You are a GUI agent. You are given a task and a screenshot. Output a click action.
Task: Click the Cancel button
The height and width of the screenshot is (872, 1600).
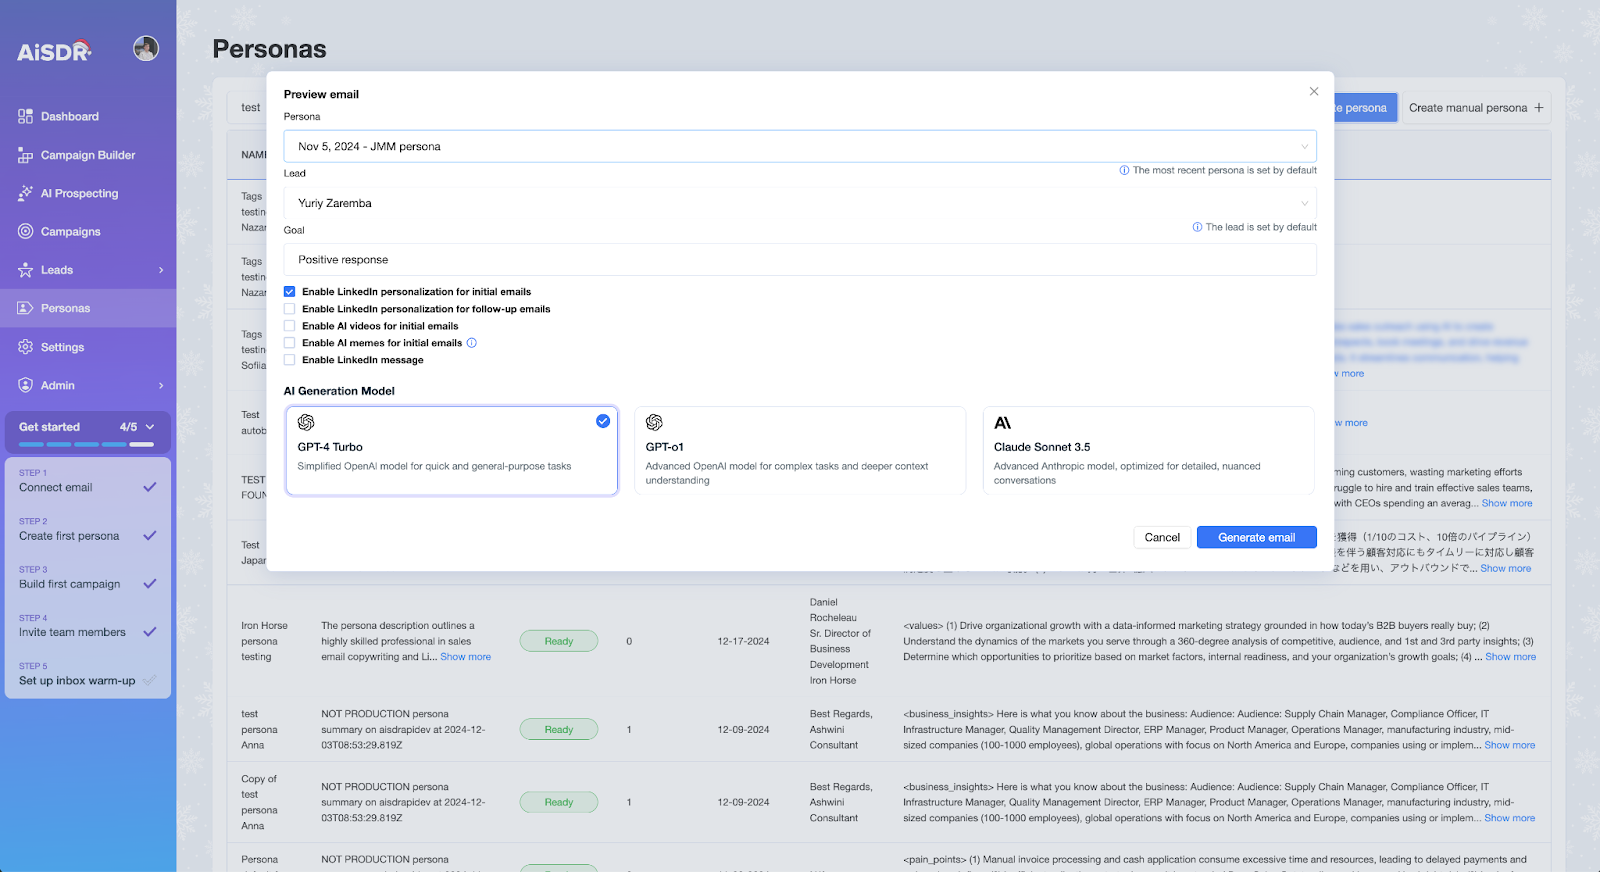tap(1162, 537)
